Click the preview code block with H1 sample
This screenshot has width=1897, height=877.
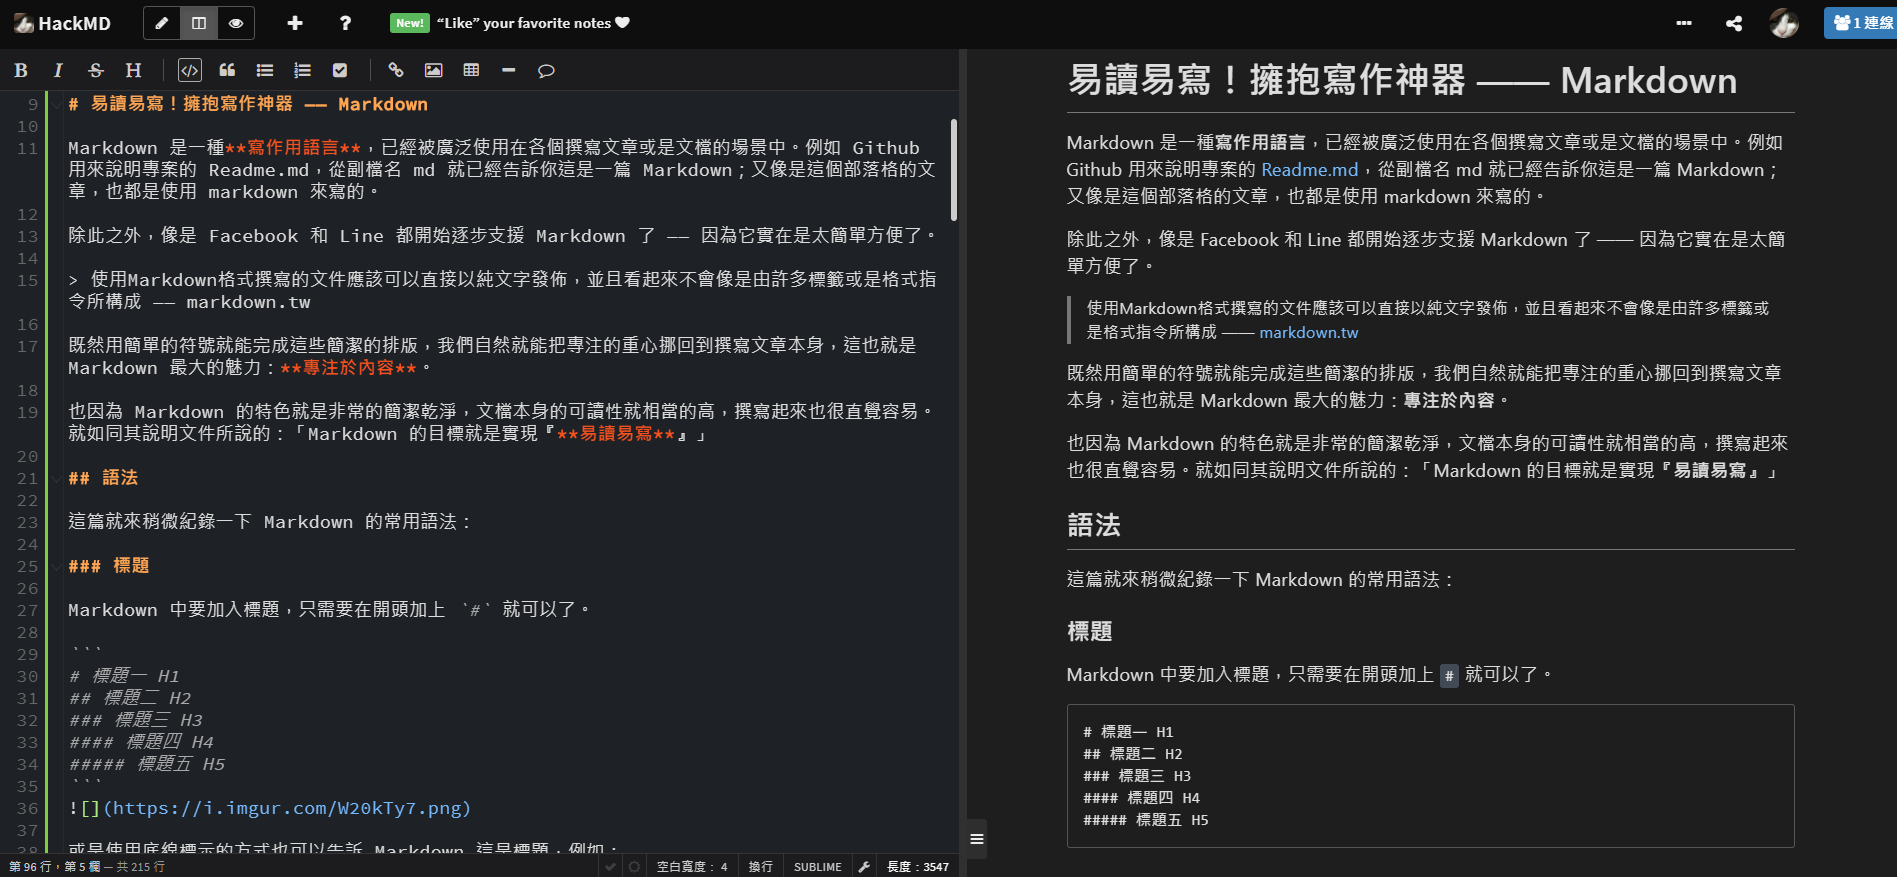(1430, 776)
